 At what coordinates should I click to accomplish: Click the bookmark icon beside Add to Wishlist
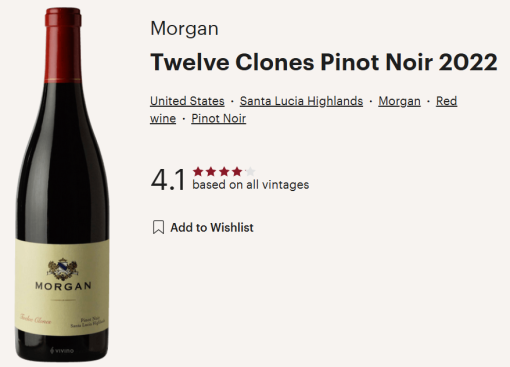coord(158,227)
